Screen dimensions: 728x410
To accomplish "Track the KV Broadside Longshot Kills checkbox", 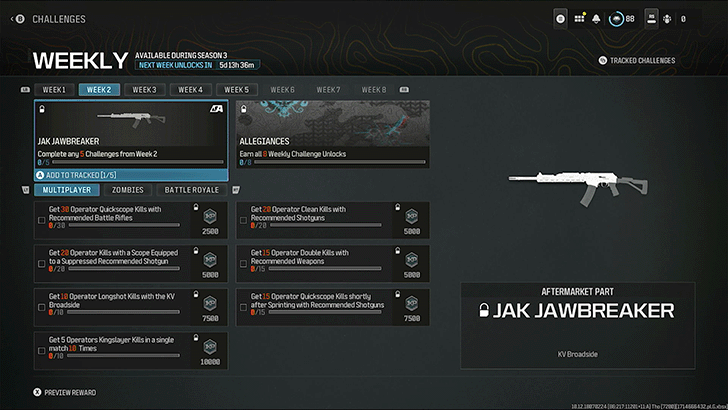I will click(x=41, y=307).
